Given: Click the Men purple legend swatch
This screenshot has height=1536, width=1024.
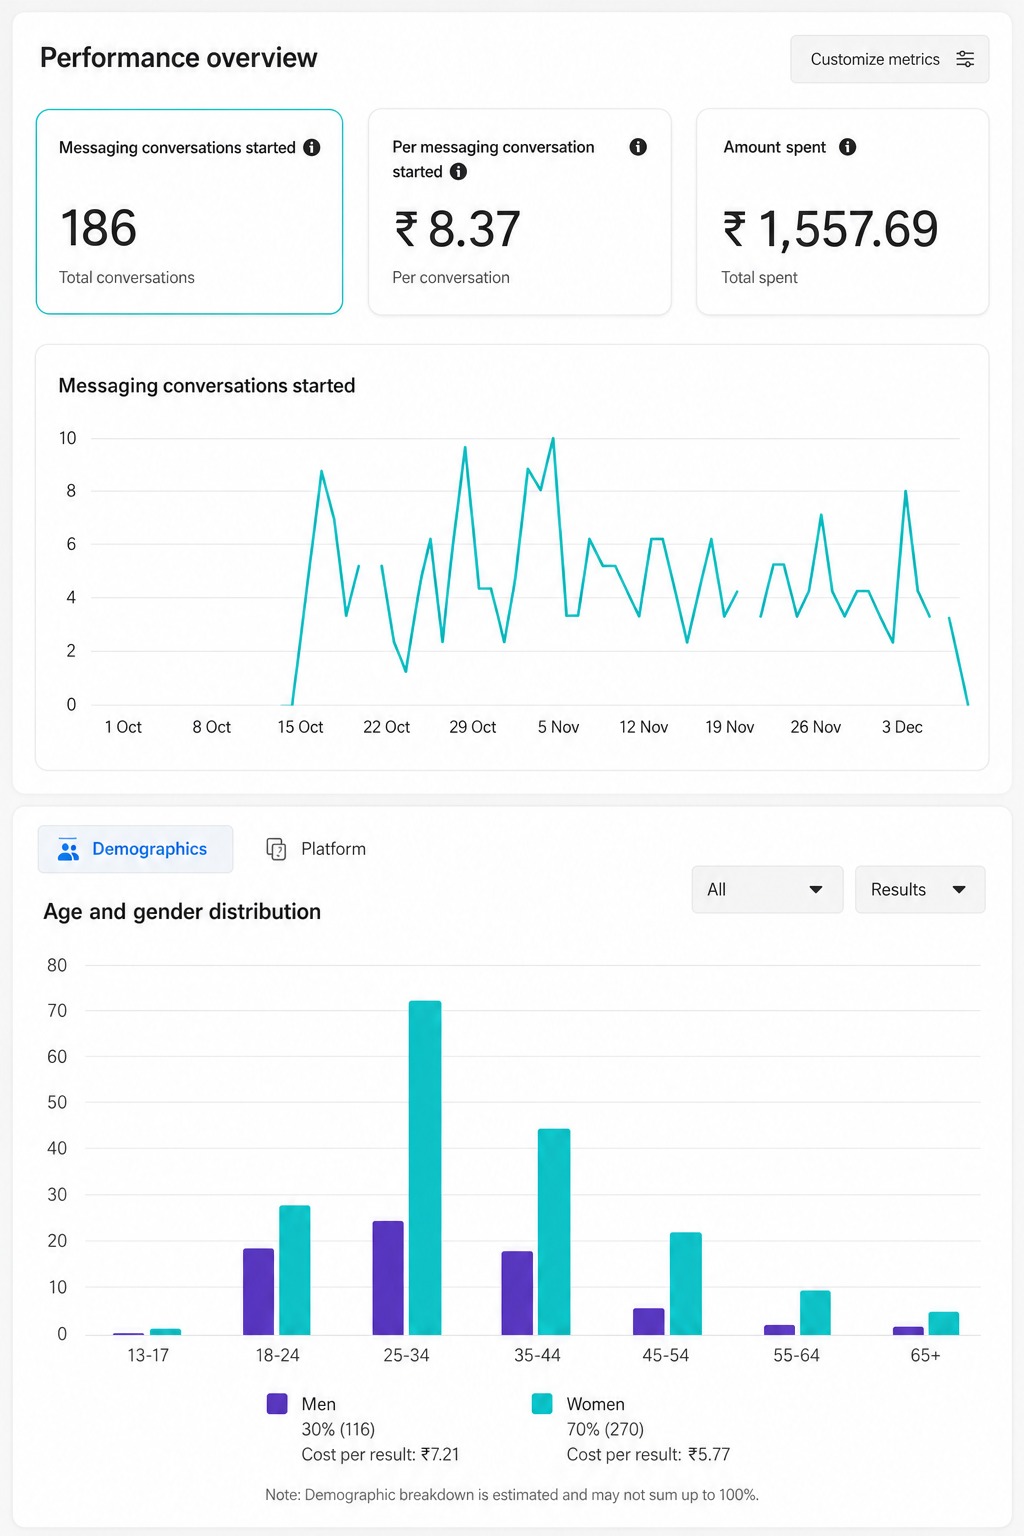Looking at the screenshot, I should coord(277,1404).
